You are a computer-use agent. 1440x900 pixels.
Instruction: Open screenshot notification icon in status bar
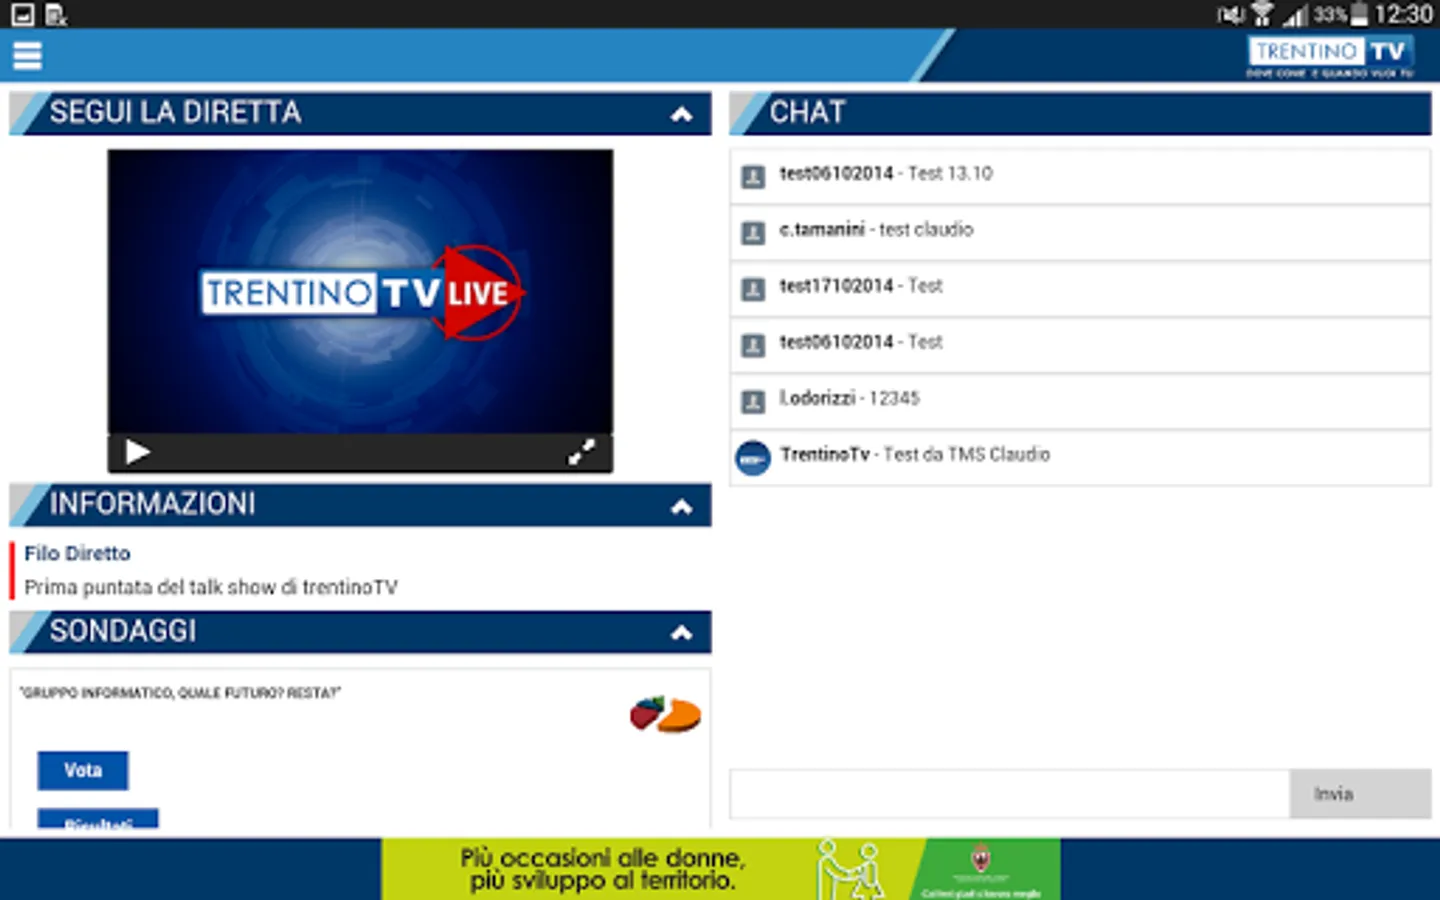(x=22, y=14)
